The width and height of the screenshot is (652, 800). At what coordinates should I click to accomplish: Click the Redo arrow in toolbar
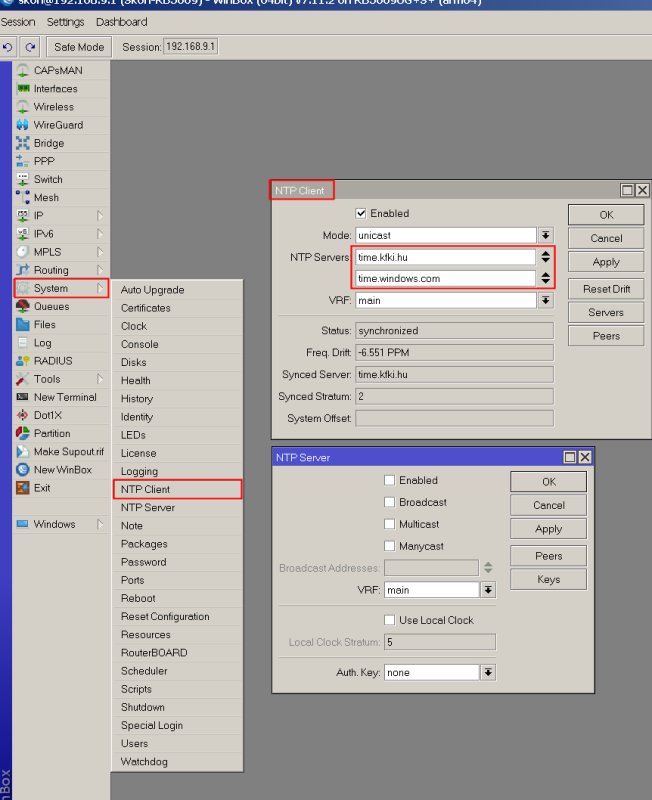point(30,47)
